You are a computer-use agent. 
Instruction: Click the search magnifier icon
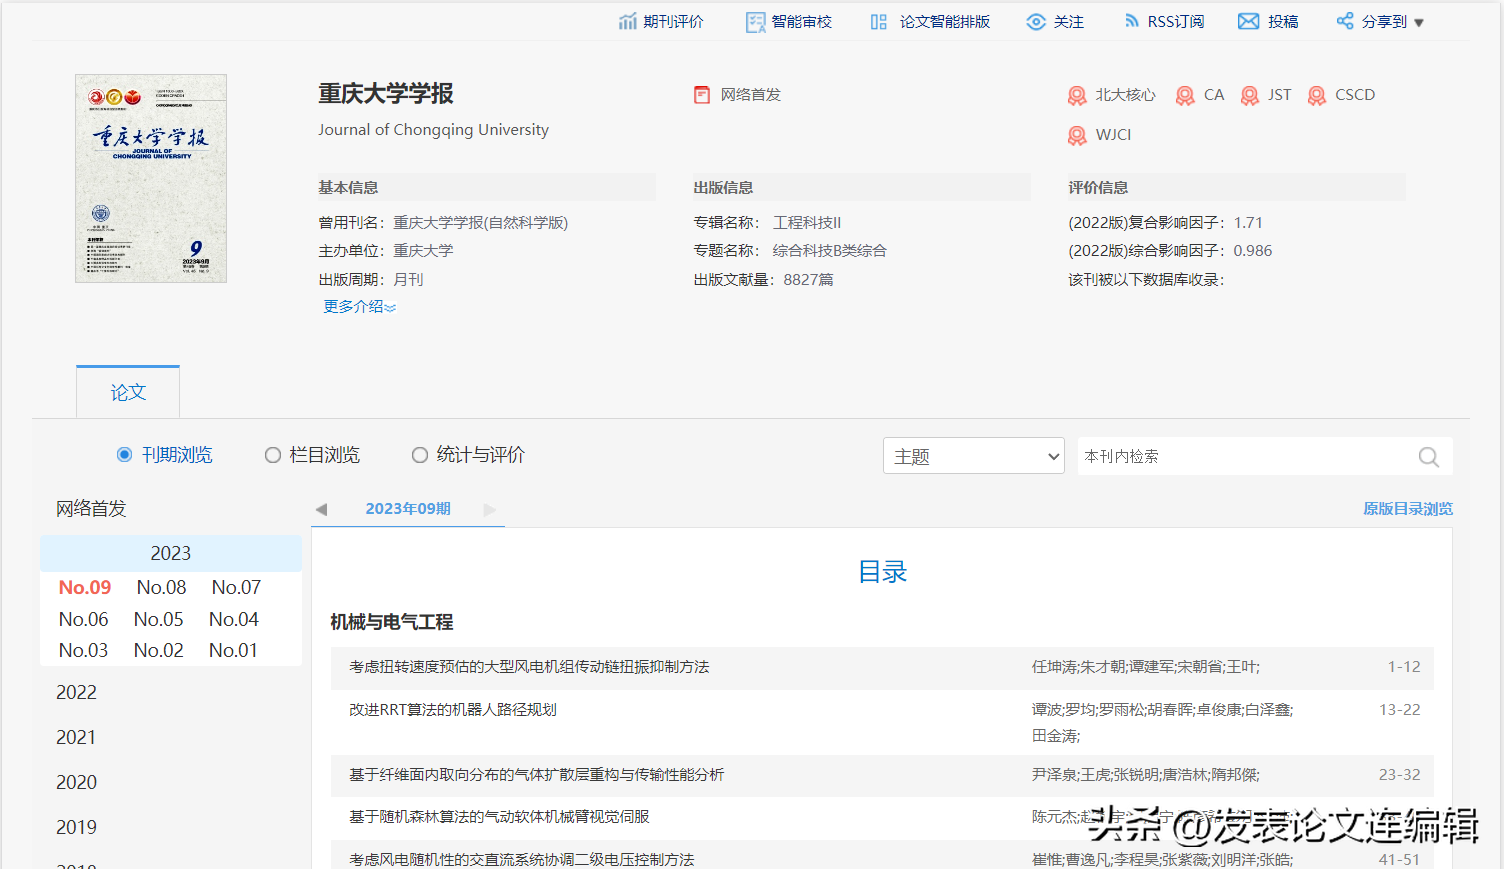pos(1429,457)
